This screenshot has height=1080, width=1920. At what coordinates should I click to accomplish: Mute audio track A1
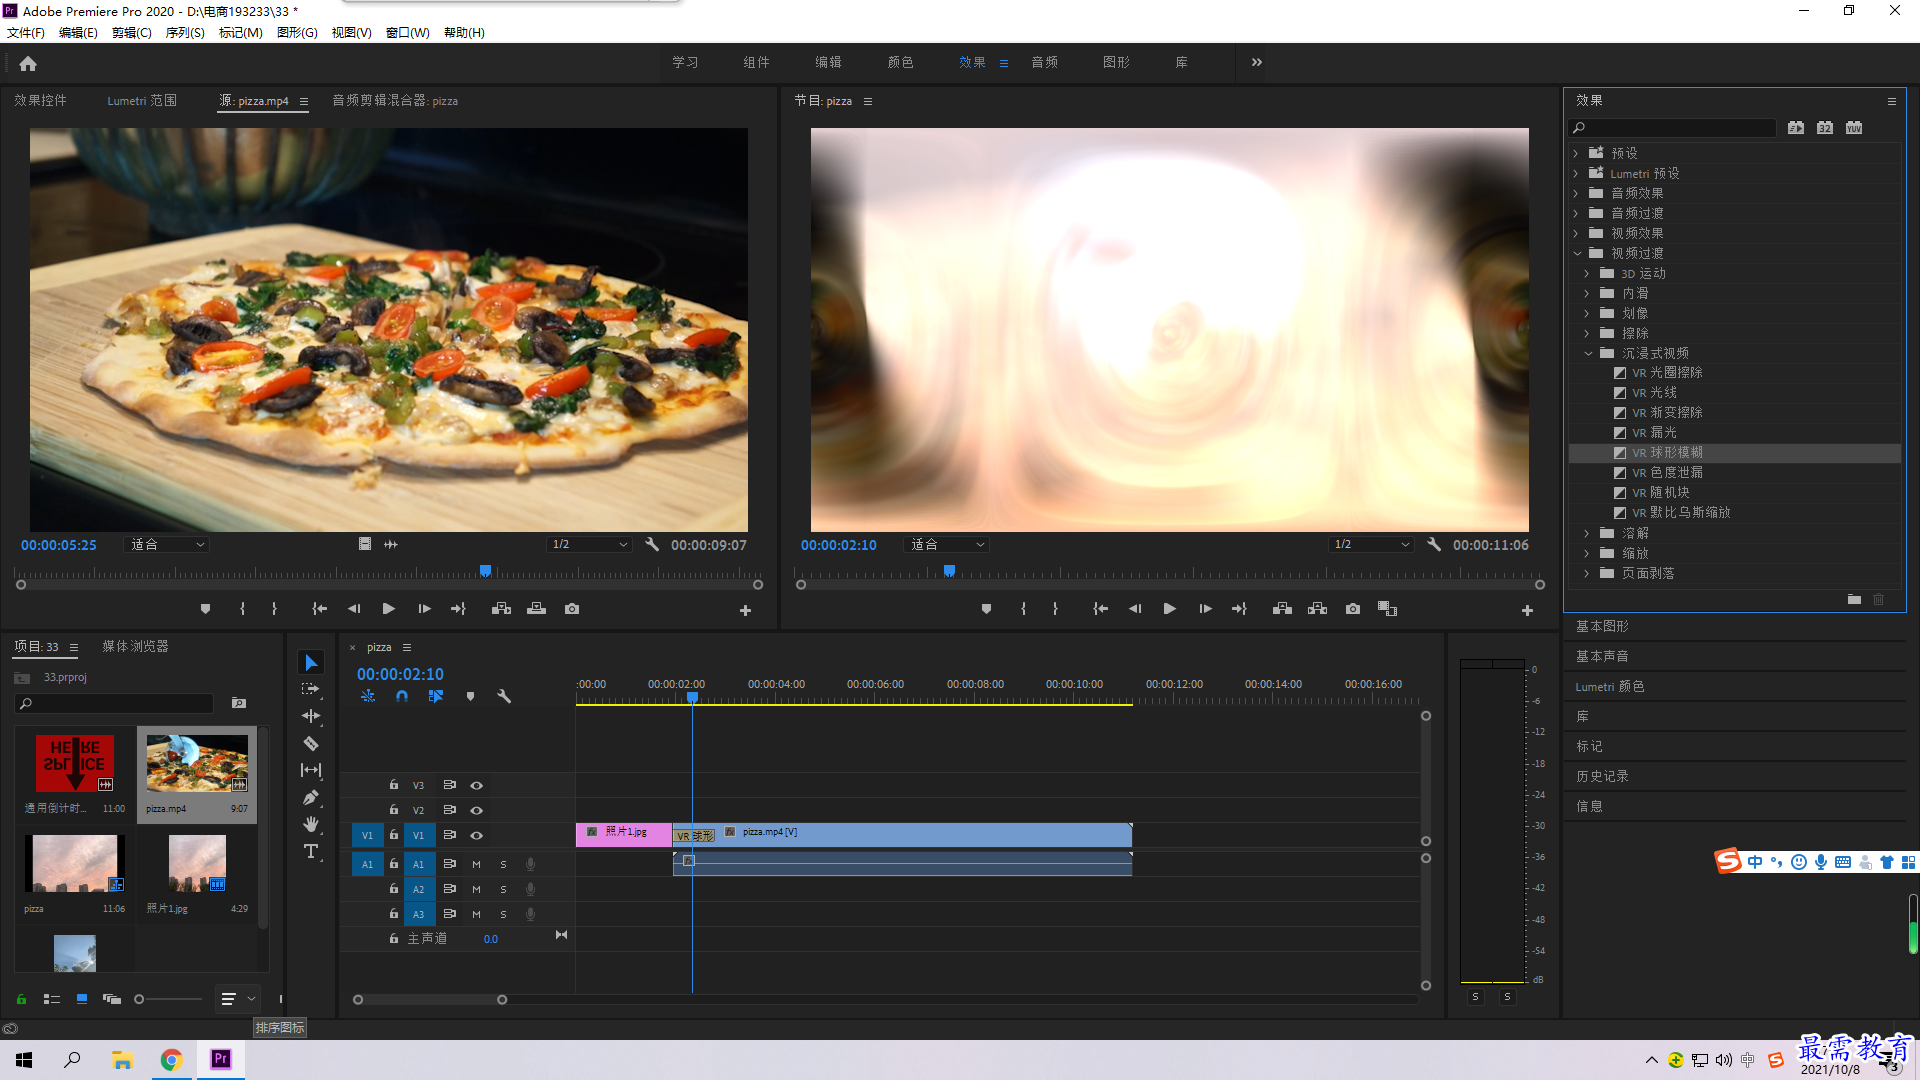(x=476, y=864)
